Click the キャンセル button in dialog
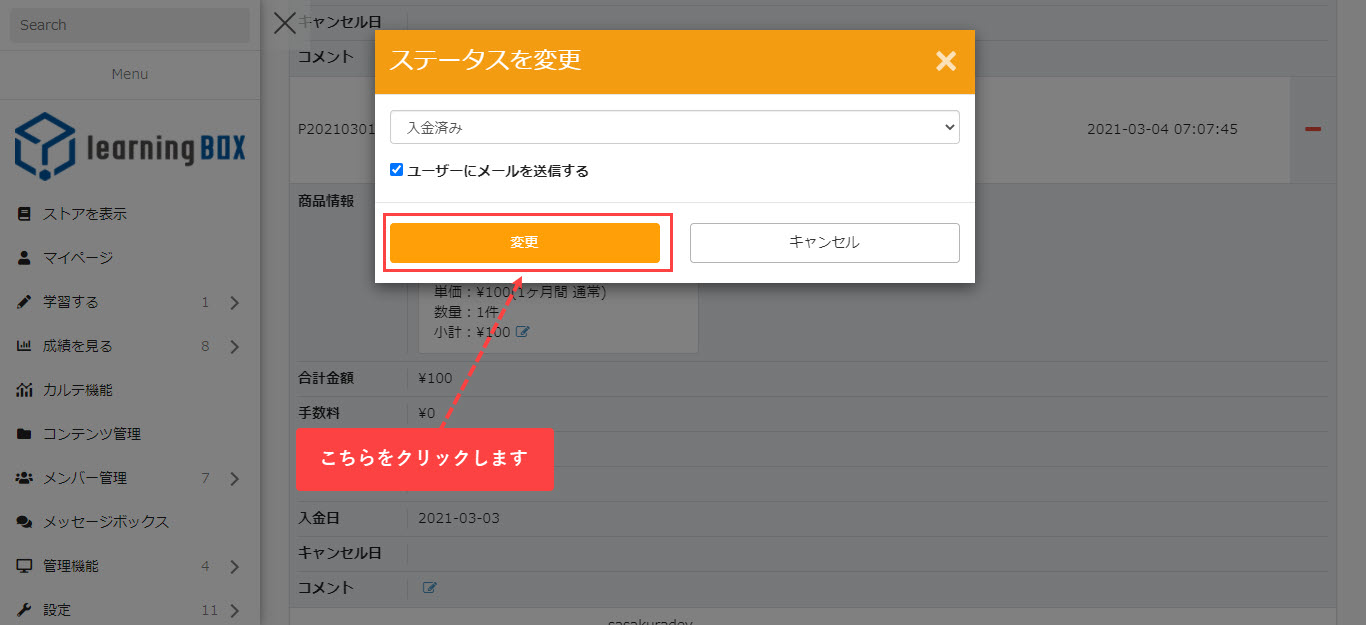The height and width of the screenshot is (625, 1366). pyautogui.click(x=824, y=243)
